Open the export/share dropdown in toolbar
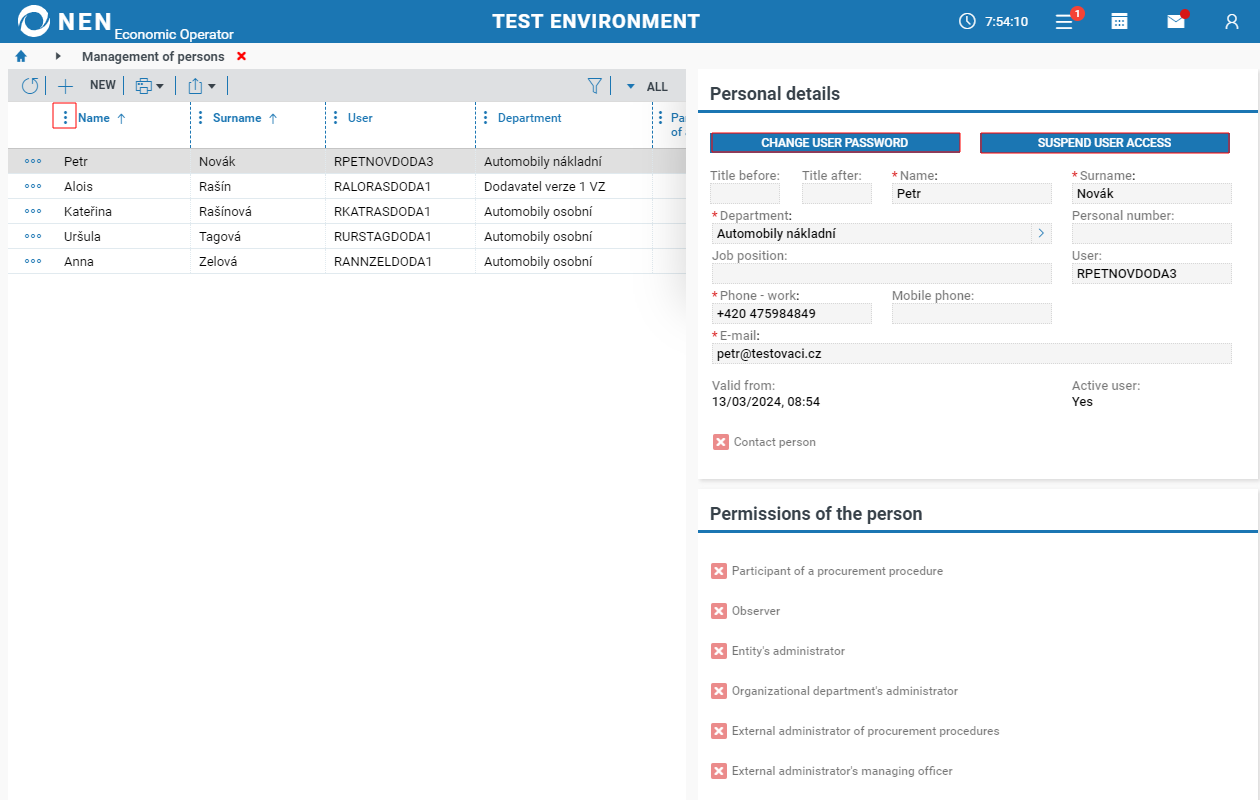The height and width of the screenshot is (800, 1260). pos(201,86)
